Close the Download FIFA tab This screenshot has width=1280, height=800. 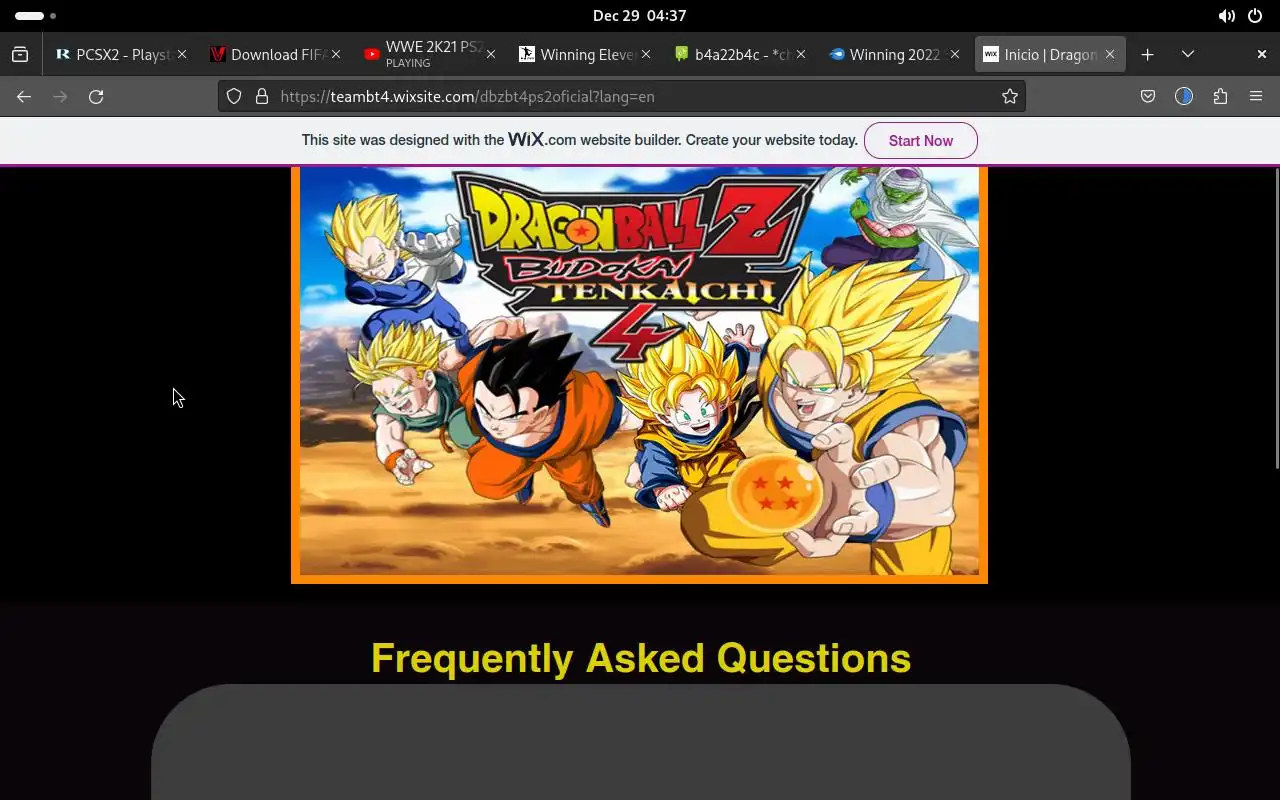[336, 55]
